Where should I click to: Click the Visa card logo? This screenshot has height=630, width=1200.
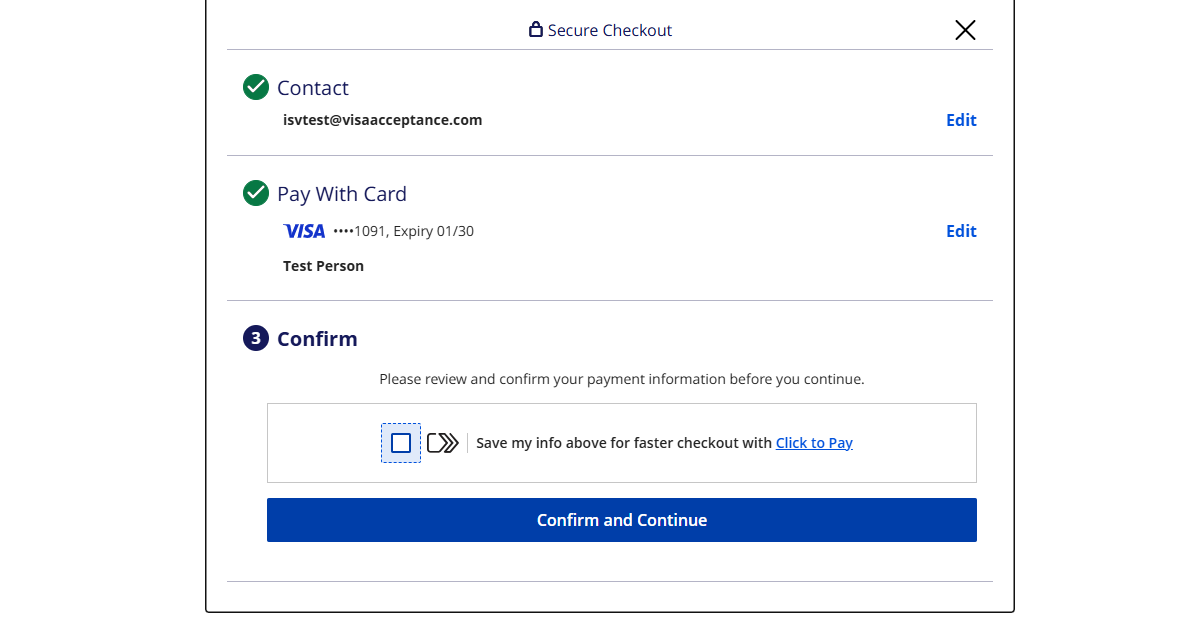[304, 231]
